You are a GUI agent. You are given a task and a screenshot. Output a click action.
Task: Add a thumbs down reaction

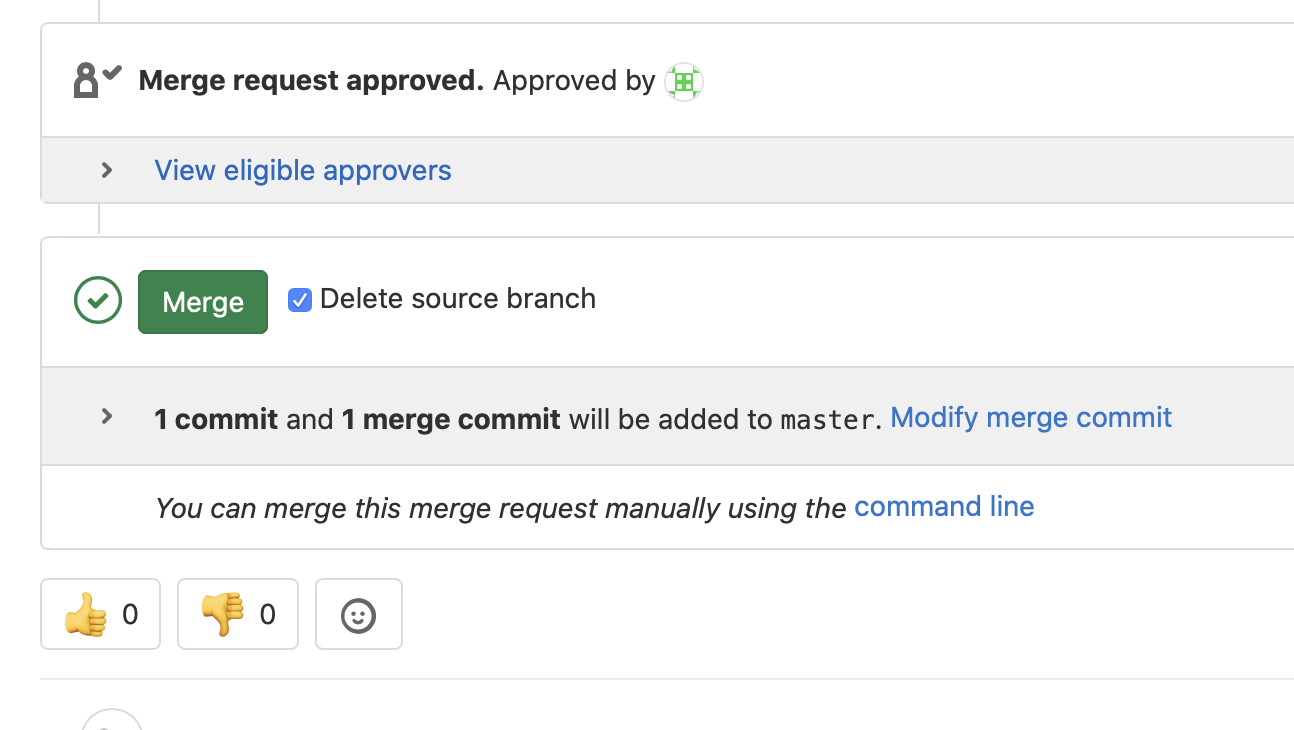point(238,614)
